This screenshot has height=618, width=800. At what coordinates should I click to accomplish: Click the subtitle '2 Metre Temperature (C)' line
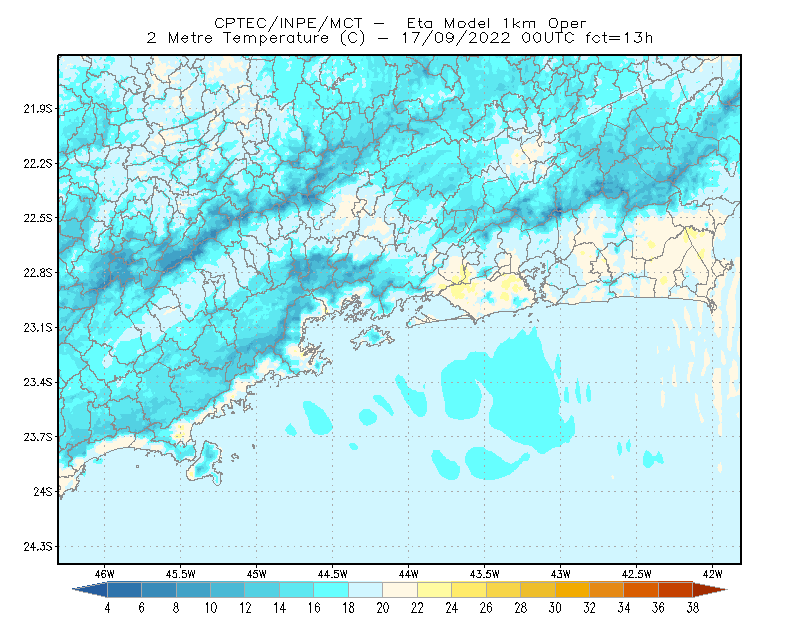click(x=400, y=38)
